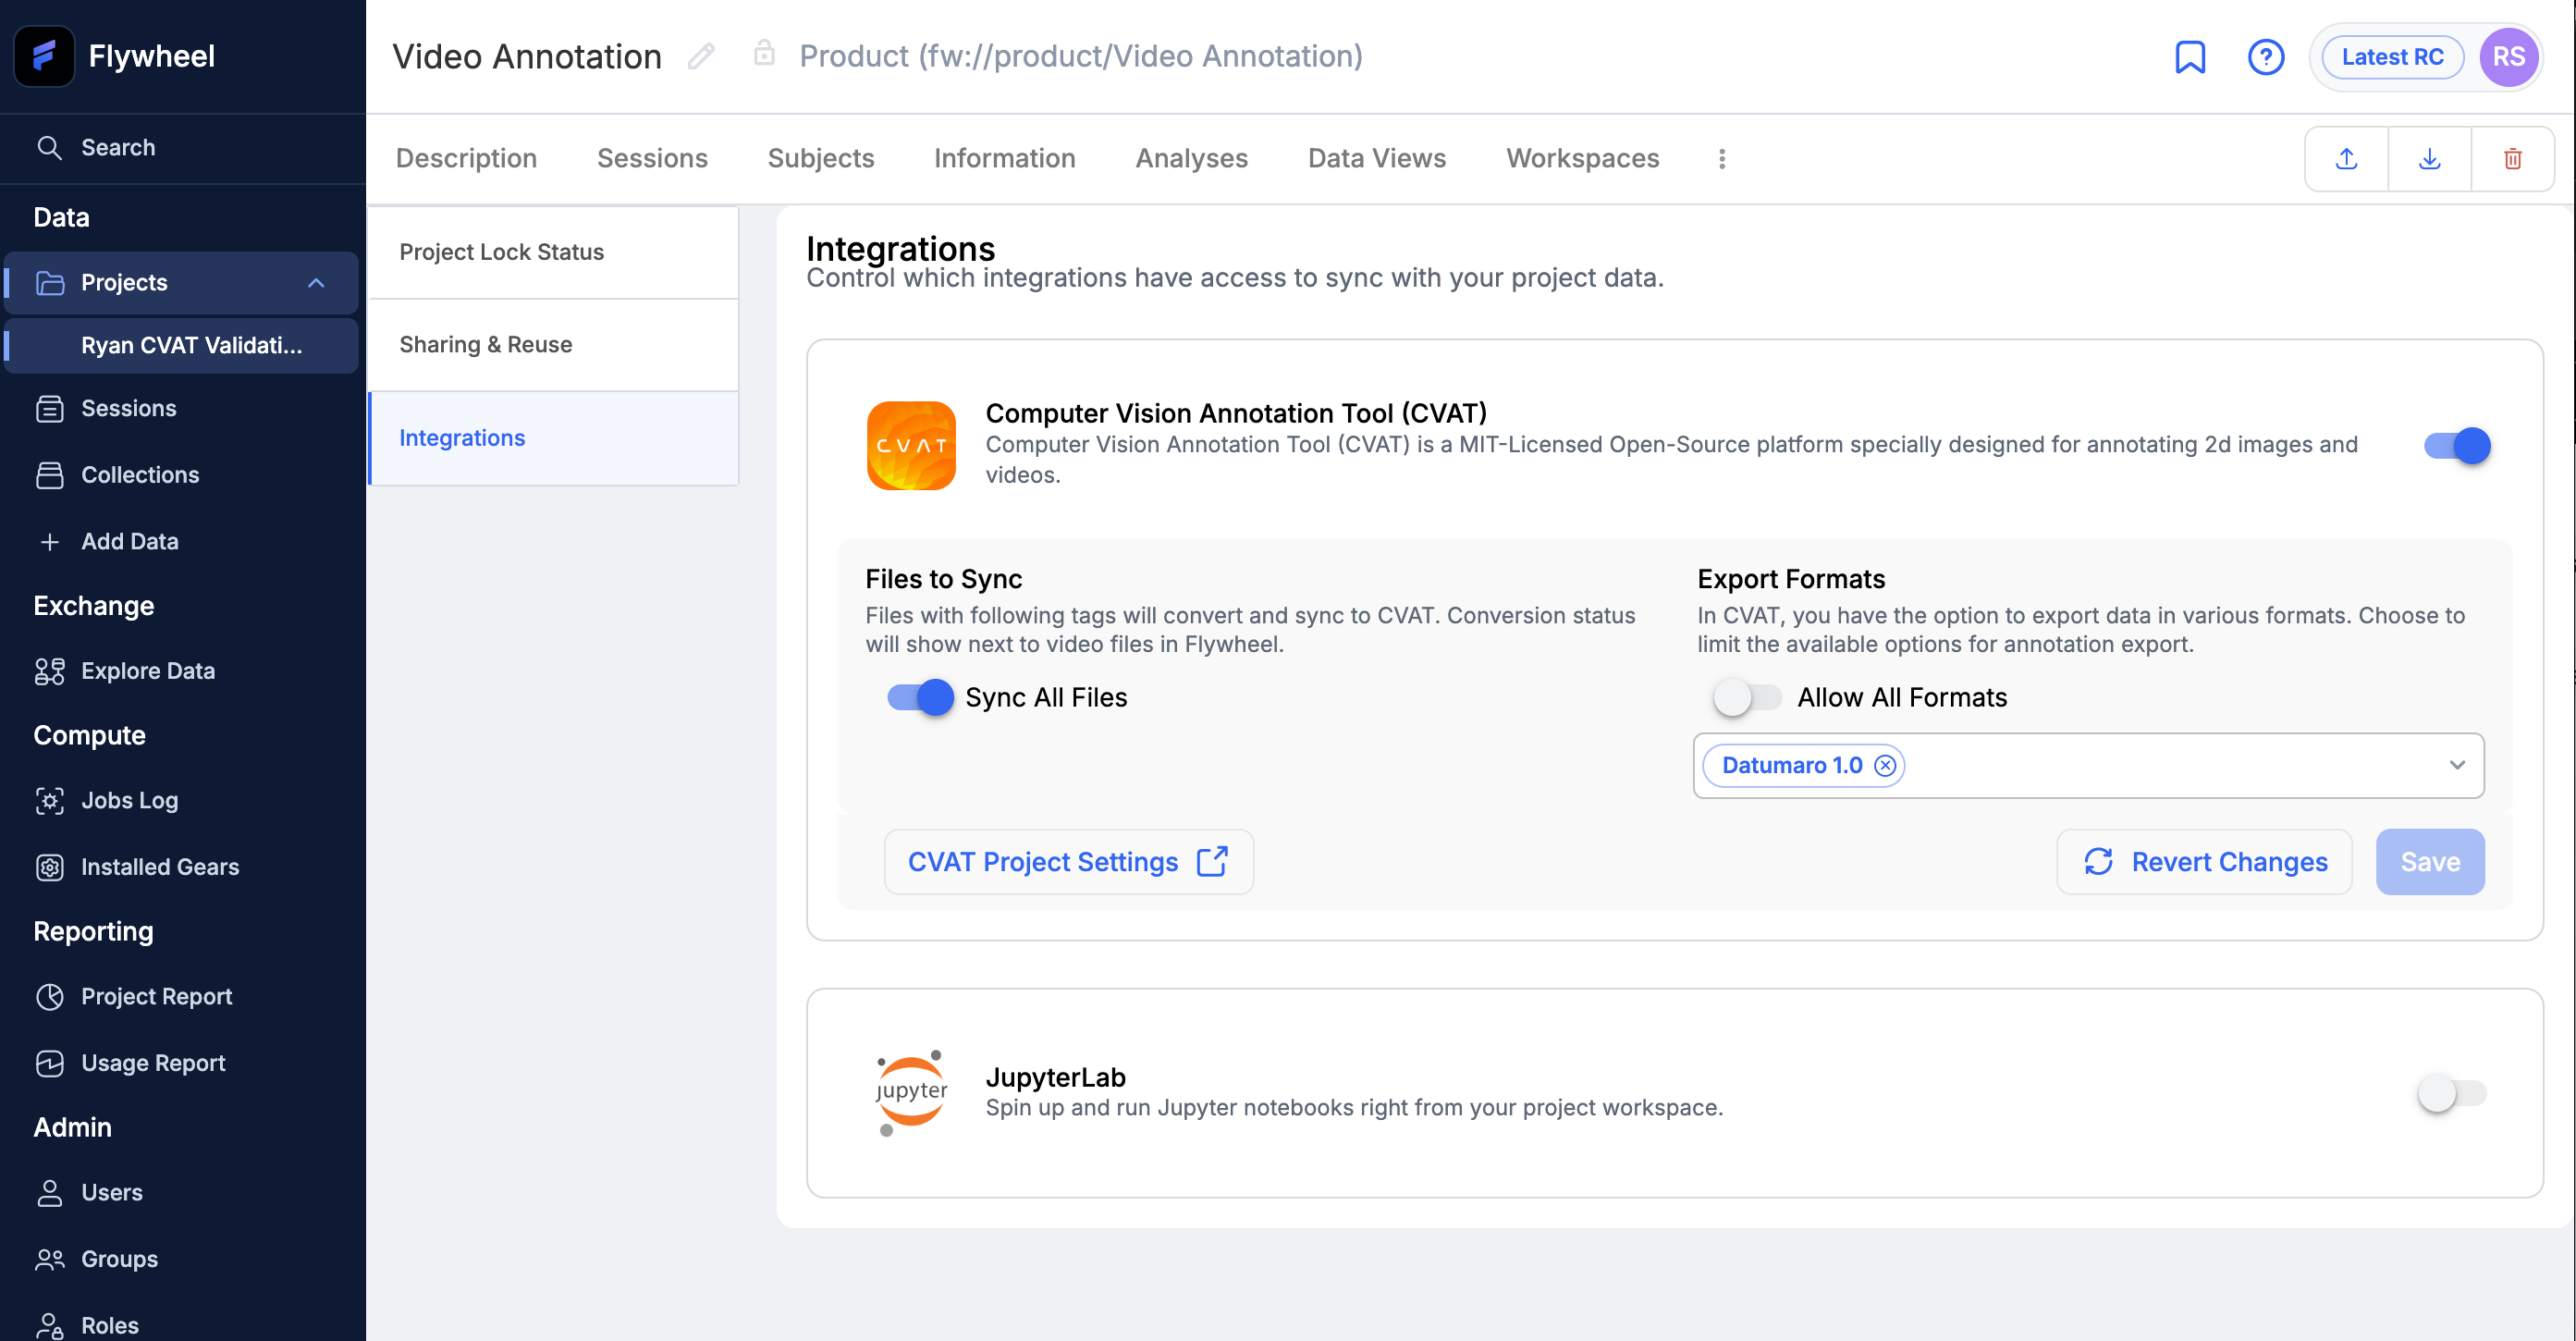
Task: Click the bookmark icon in the header
Action: pos(2189,57)
